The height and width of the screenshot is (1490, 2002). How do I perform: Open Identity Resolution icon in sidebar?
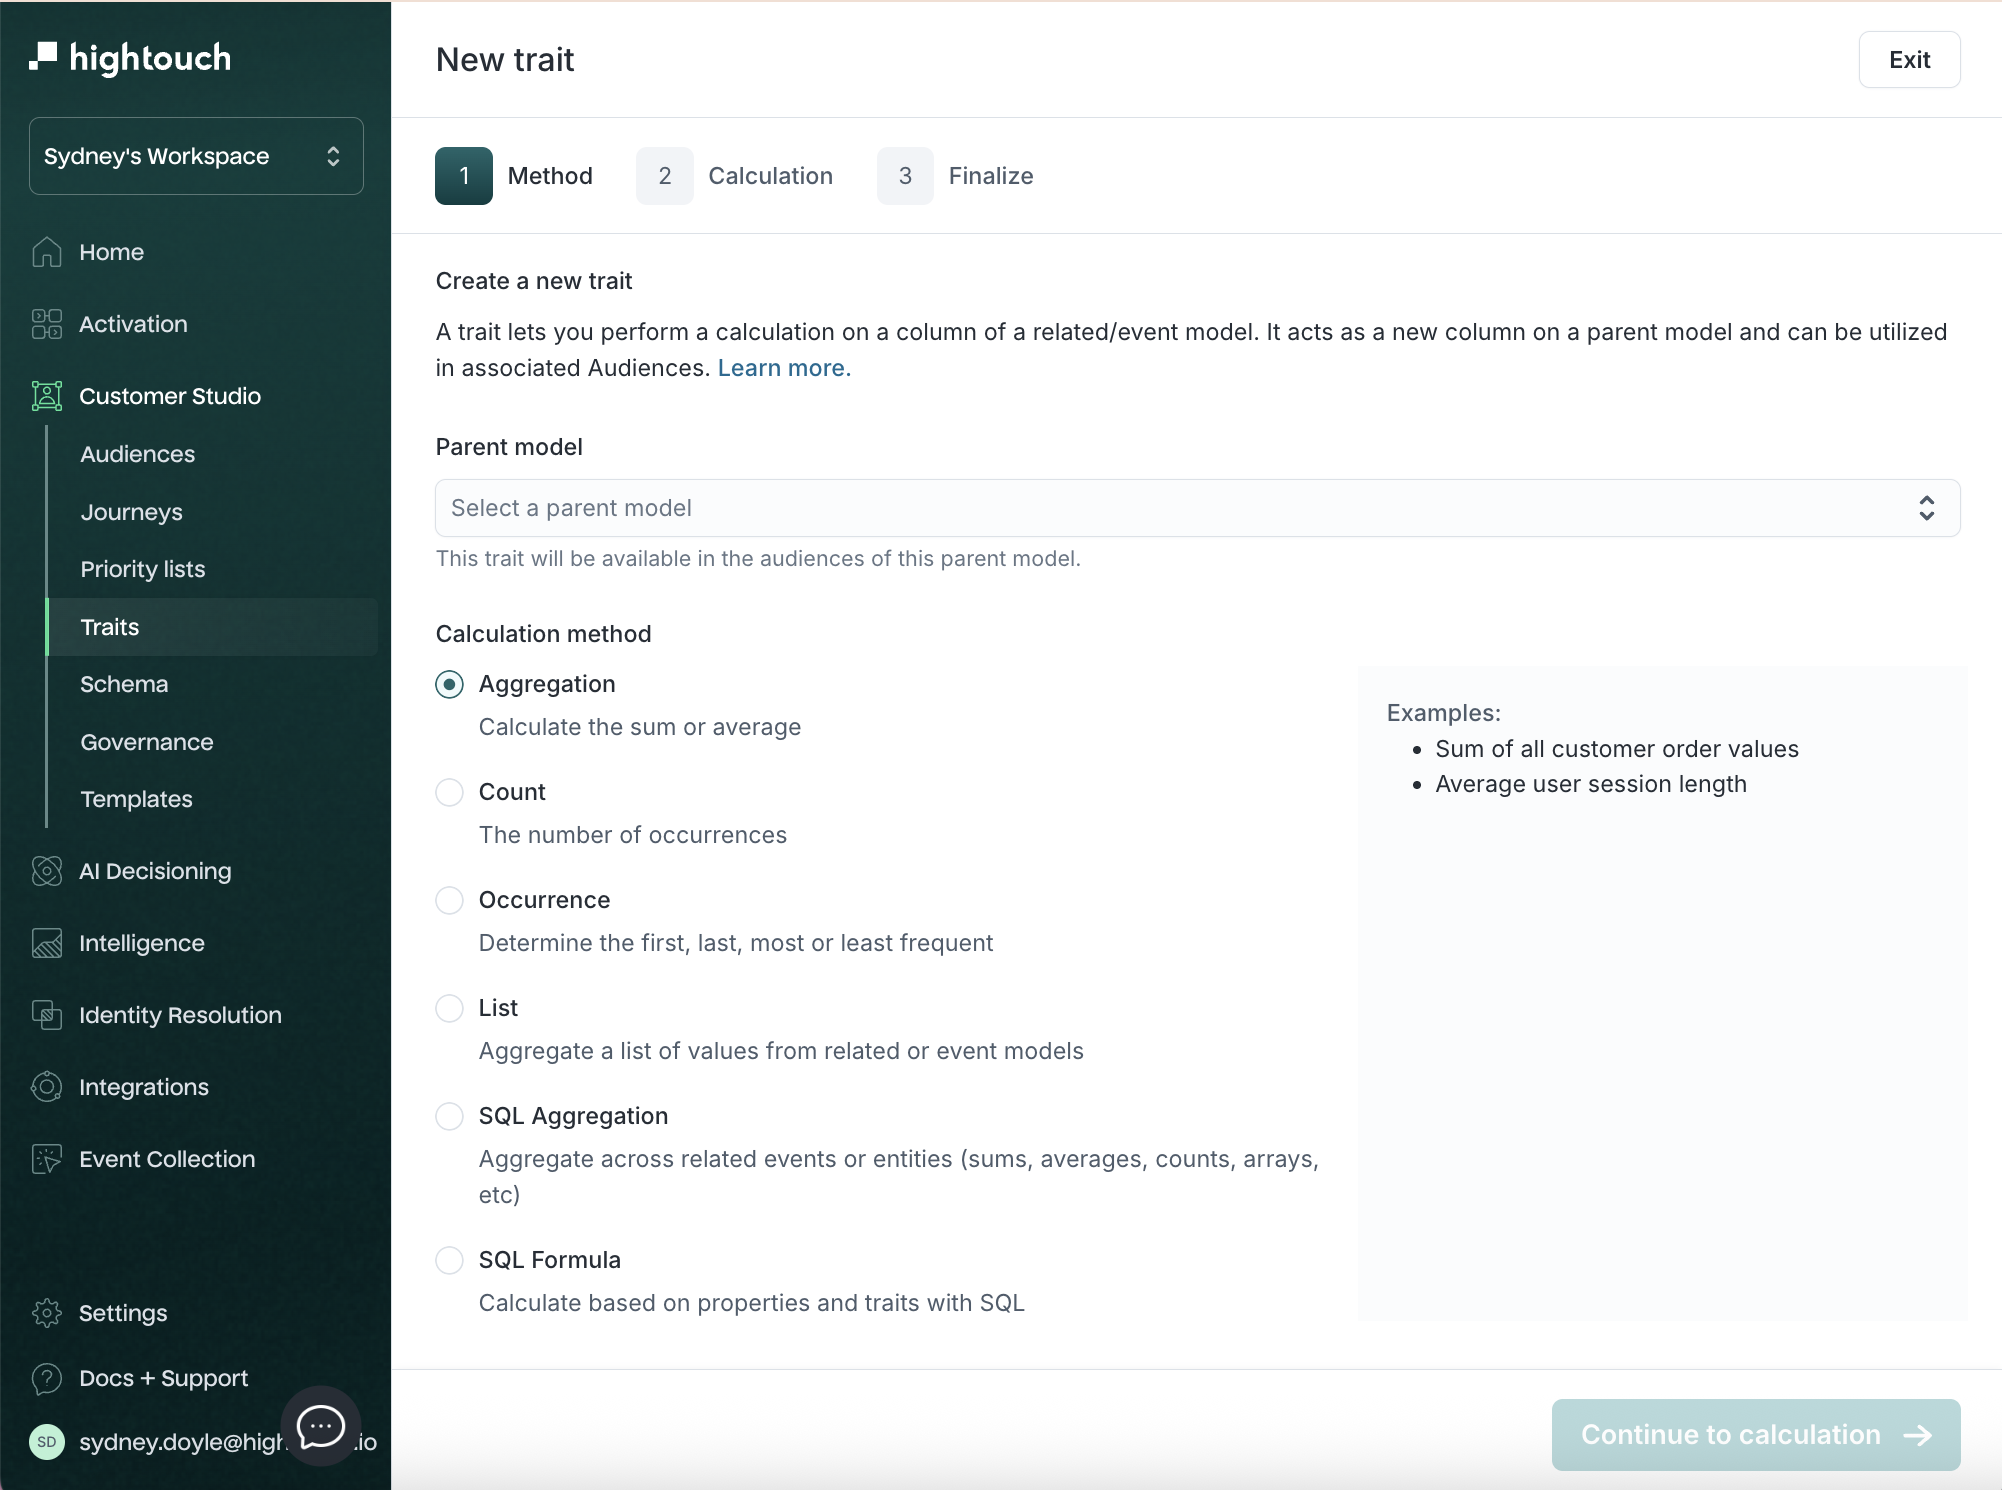(x=46, y=1015)
